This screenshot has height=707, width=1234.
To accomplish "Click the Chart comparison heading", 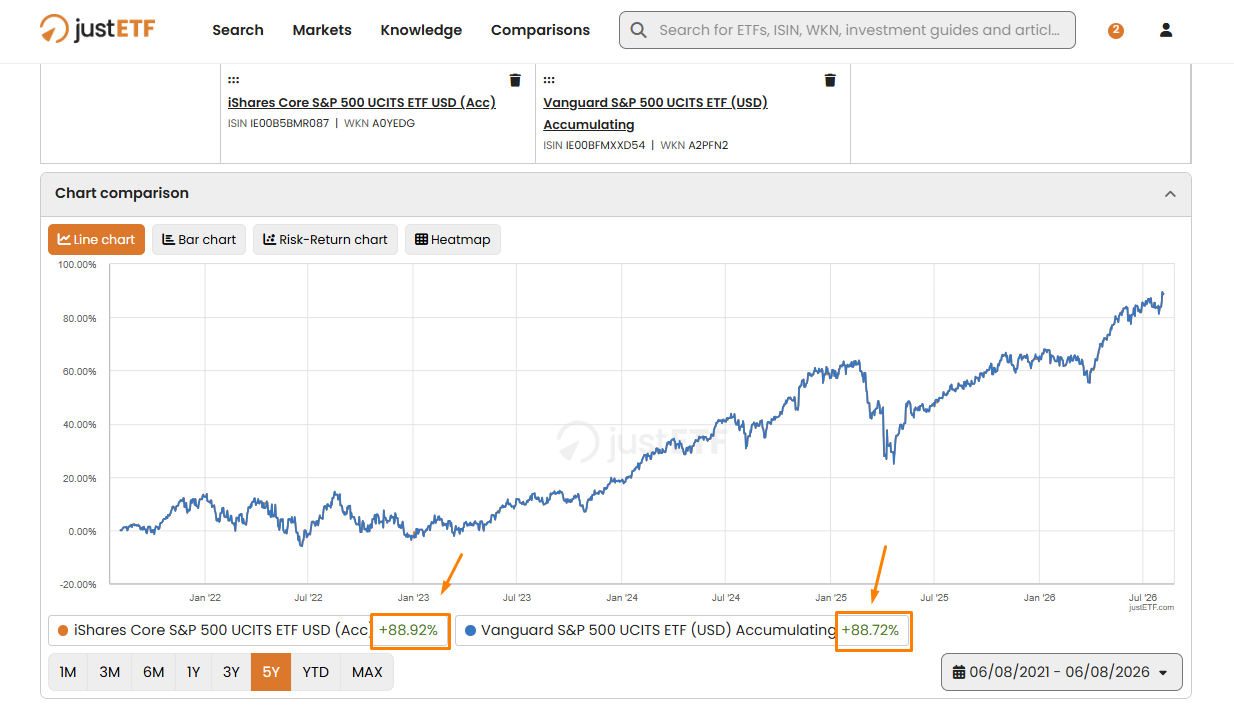I will click(x=122, y=193).
